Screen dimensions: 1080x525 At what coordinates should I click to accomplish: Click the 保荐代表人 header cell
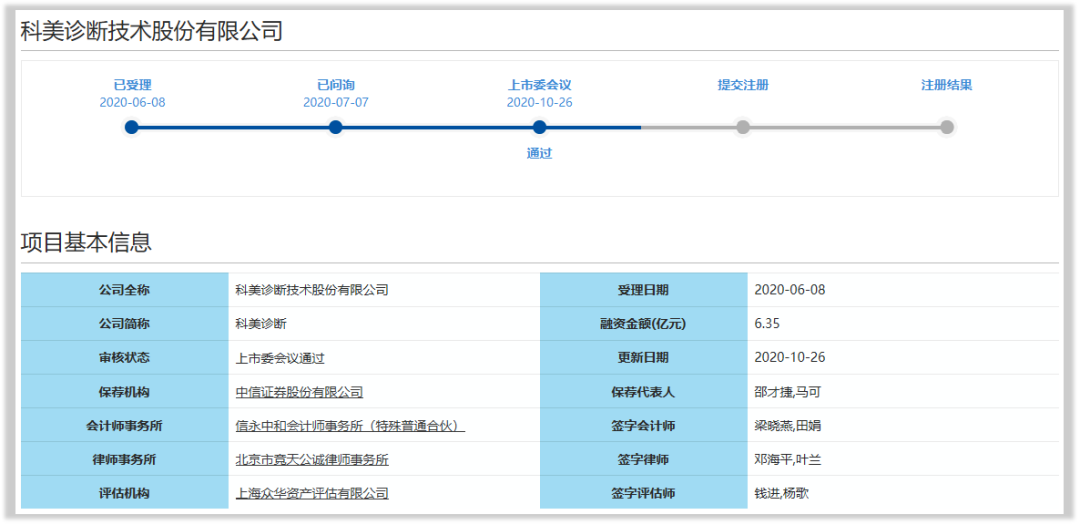pyautogui.click(x=643, y=392)
